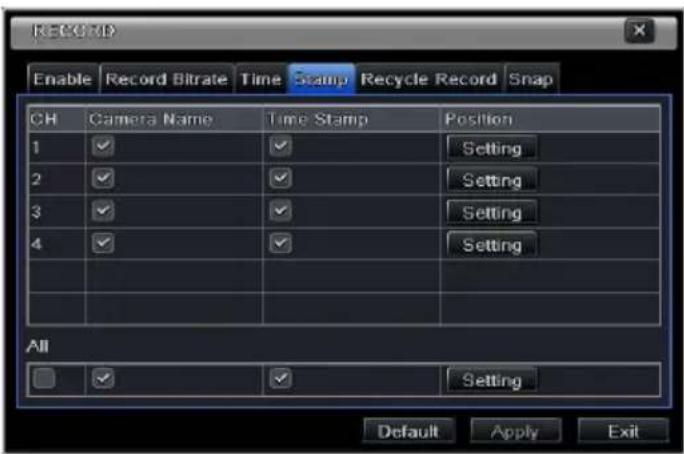Image resolution: width=684 pixels, height=454 pixels.
Task: Select the Stamp tab
Action: (321, 79)
